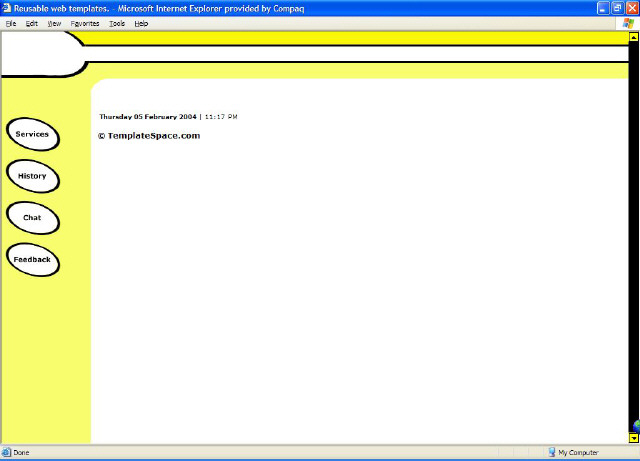This screenshot has width=640, height=461.
Task: Click the date and time text
Action: tap(168, 117)
